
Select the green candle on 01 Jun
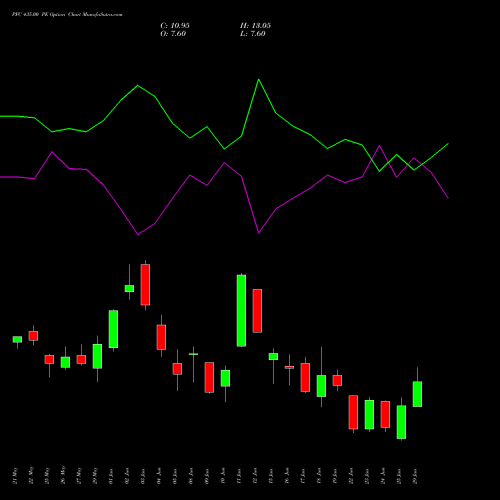click(113, 329)
